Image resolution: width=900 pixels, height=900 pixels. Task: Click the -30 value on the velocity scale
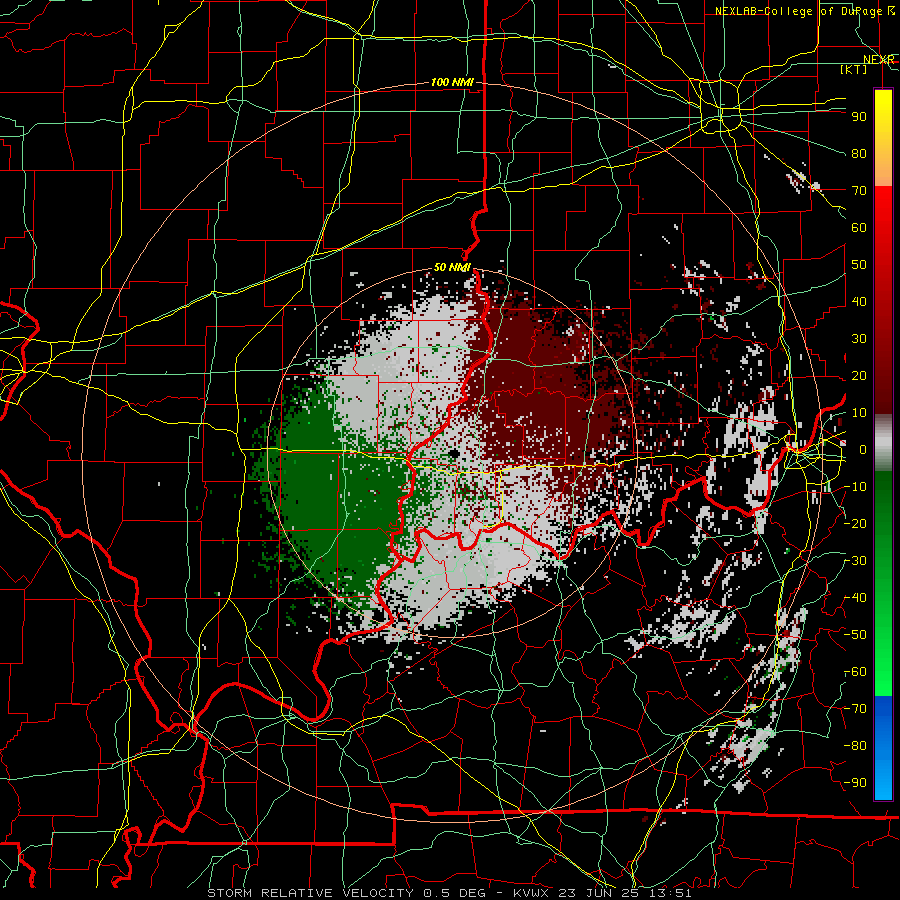click(x=855, y=561)
